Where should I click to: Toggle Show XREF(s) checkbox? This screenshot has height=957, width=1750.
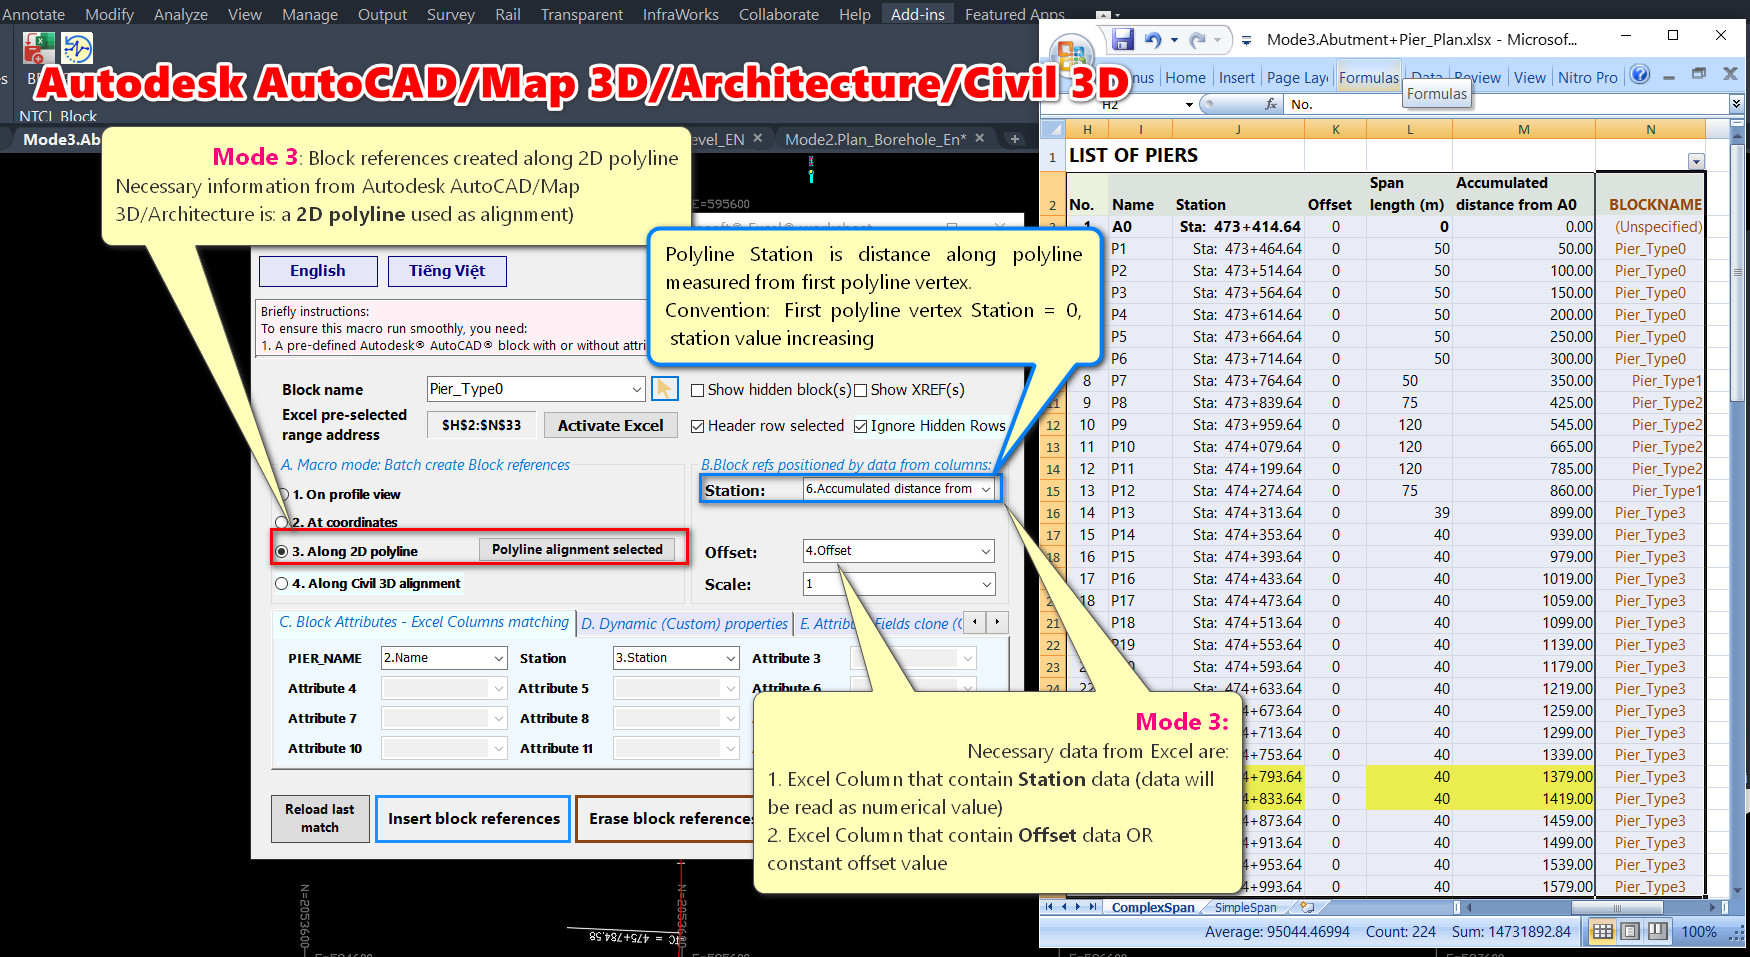[860, 390]
